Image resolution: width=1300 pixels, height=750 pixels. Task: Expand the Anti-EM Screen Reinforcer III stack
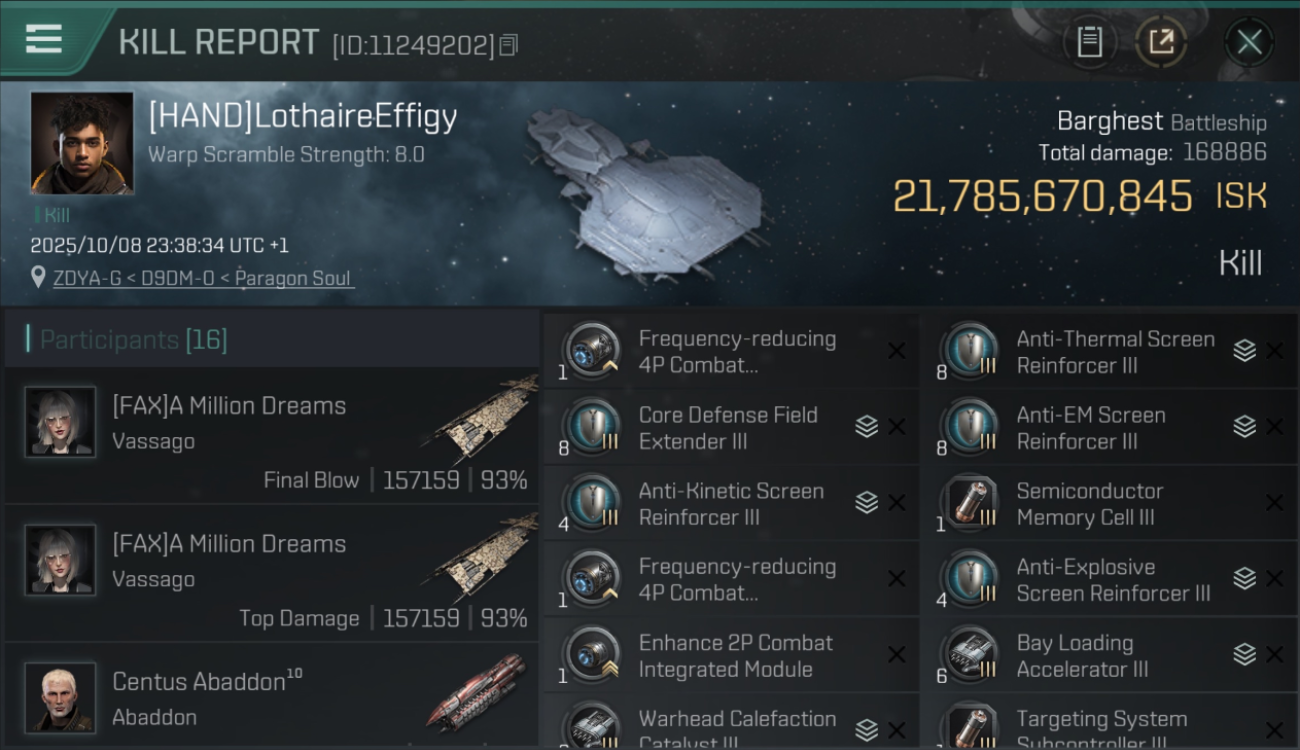pos(1244,427)
